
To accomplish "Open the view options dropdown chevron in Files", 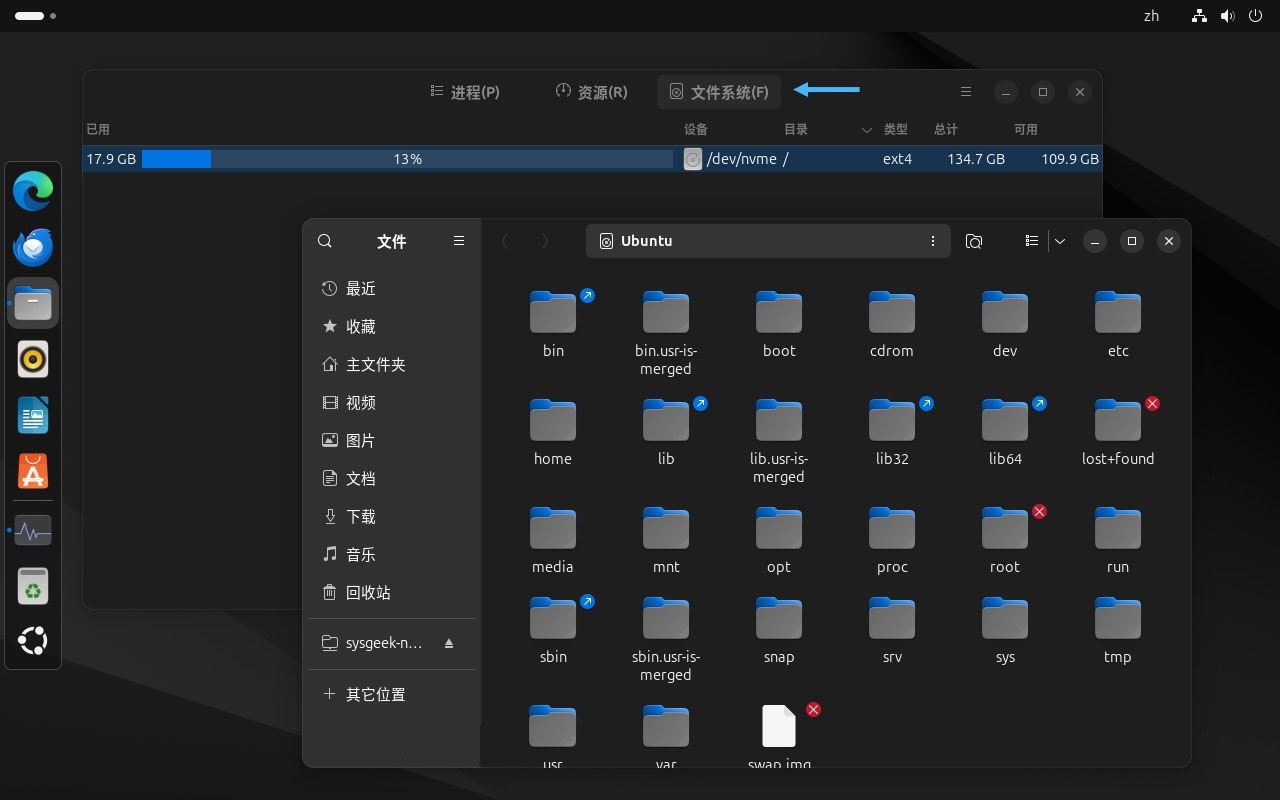I will pyautogui.click(x=1059, y=240).
